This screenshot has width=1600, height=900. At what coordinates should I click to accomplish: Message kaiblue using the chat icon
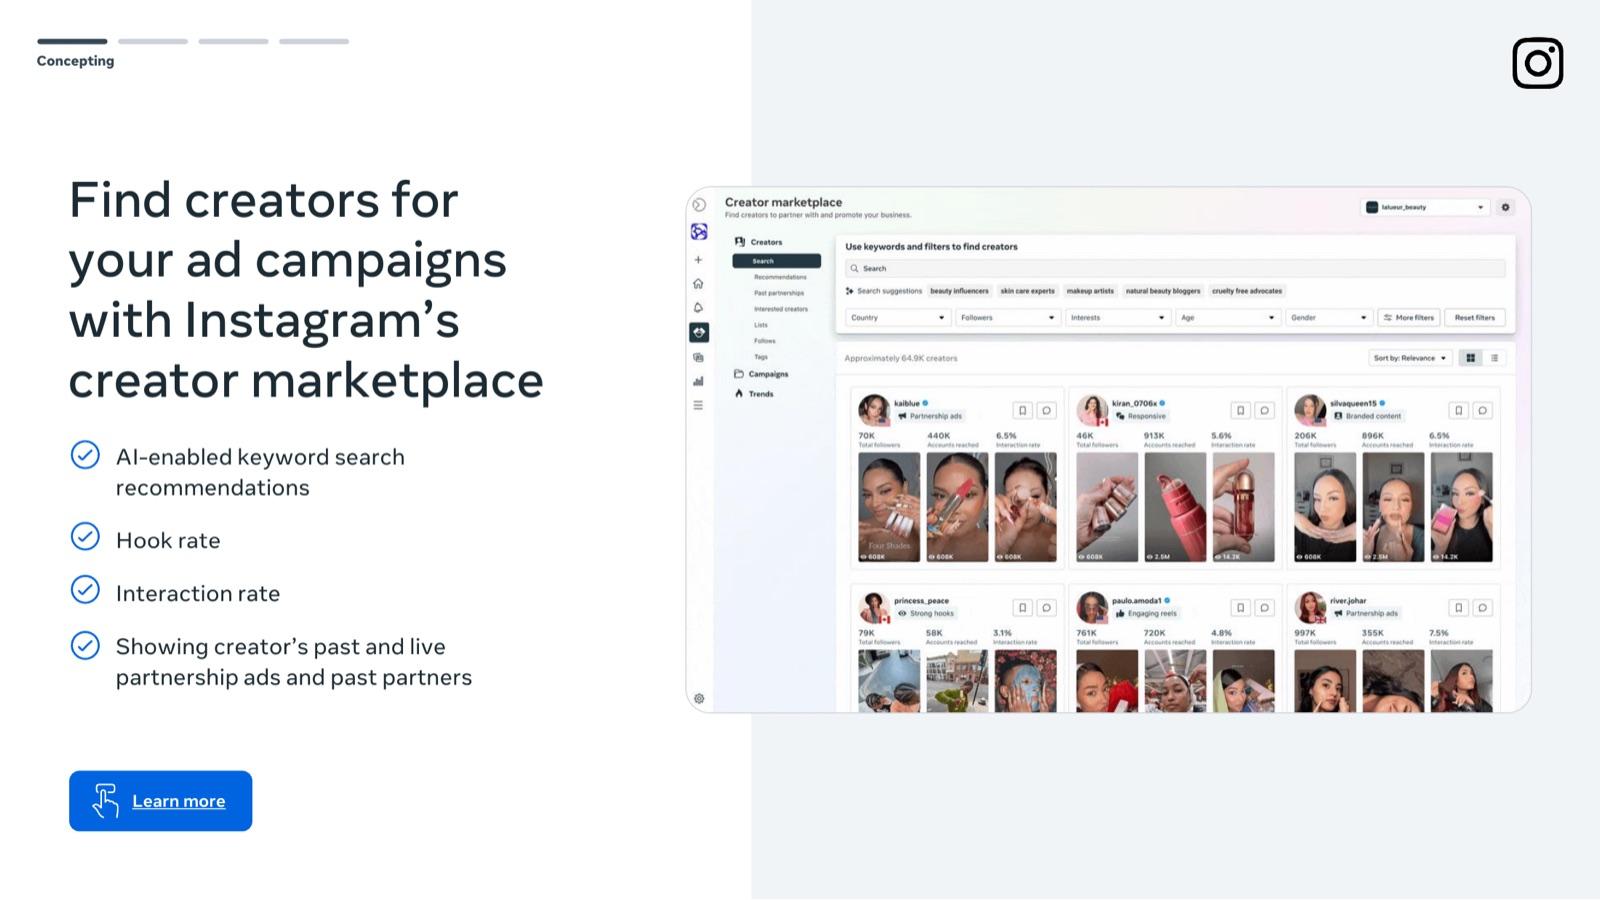[1046, 410]
